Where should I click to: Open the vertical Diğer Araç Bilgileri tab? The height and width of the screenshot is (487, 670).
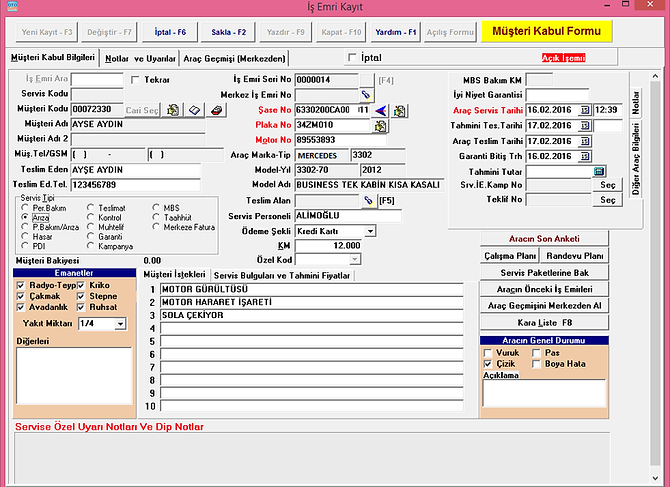(x=636, y=159)
